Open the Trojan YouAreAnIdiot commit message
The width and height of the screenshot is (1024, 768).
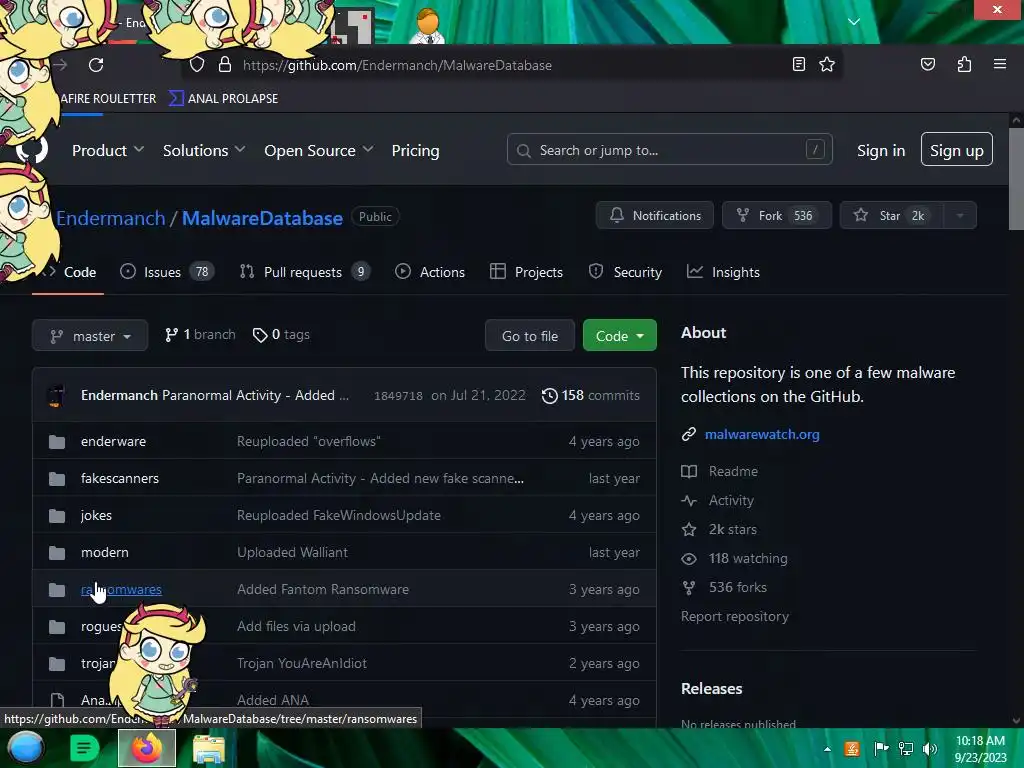(x=302, y=663)
